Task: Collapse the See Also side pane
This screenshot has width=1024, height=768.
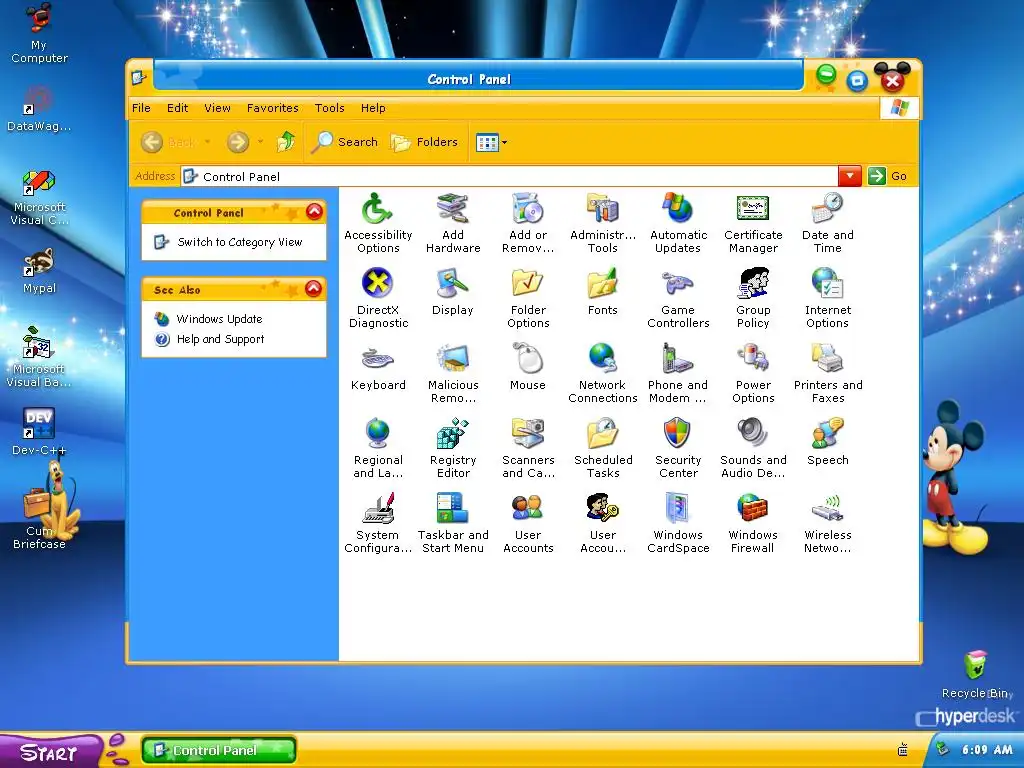Action: (313, 289)
